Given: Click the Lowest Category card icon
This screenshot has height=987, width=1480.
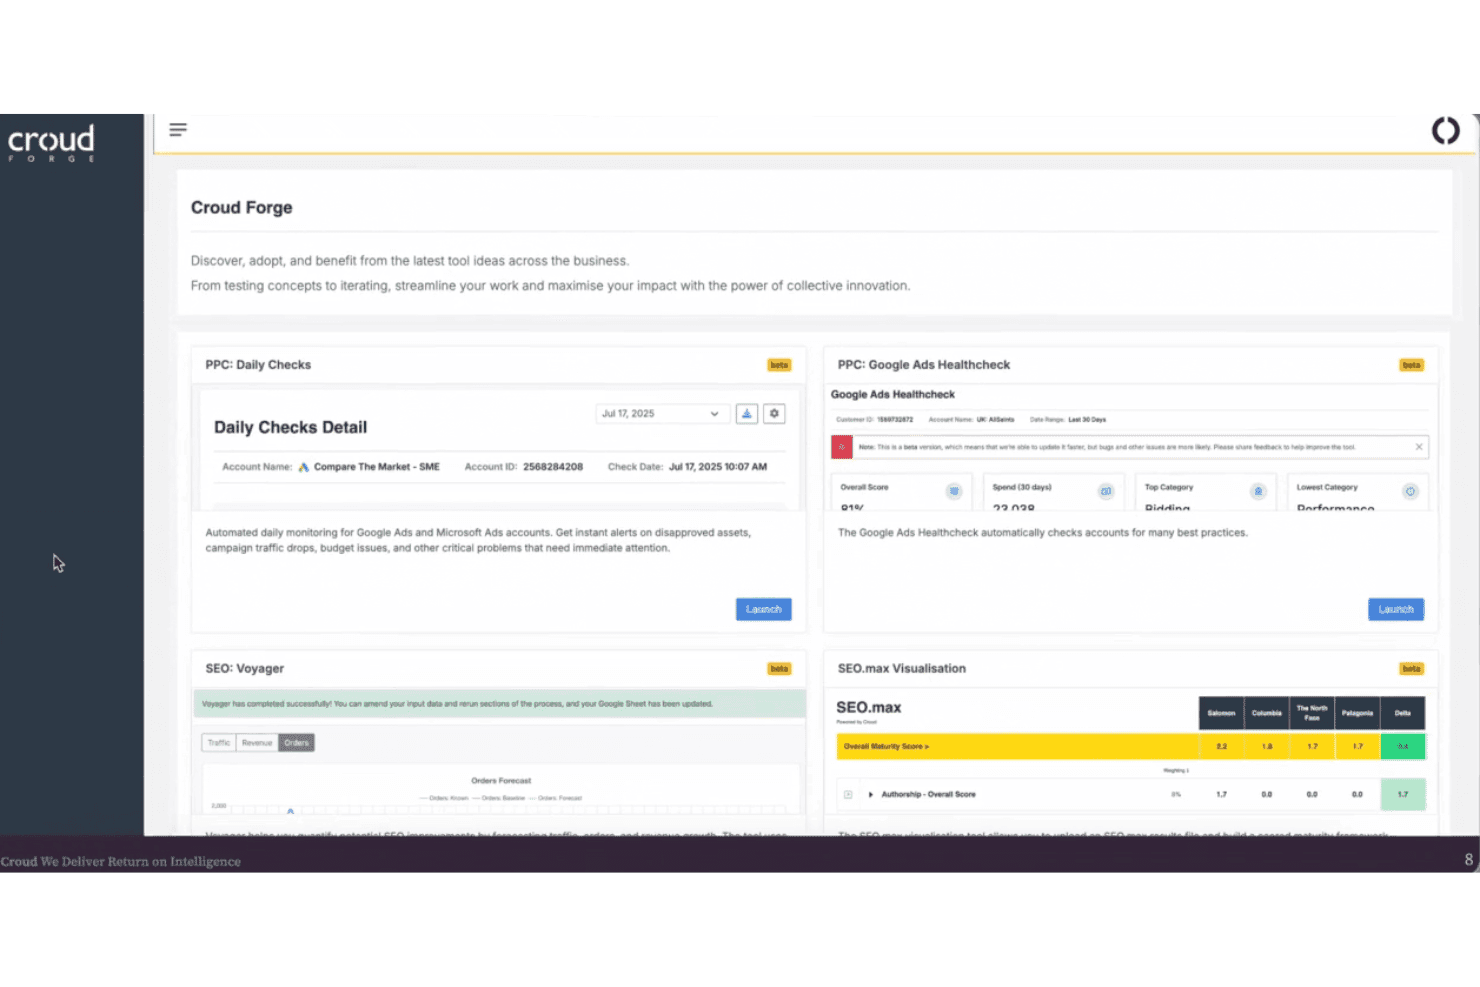Looking at the screenshot, I should pos(1410,491).
